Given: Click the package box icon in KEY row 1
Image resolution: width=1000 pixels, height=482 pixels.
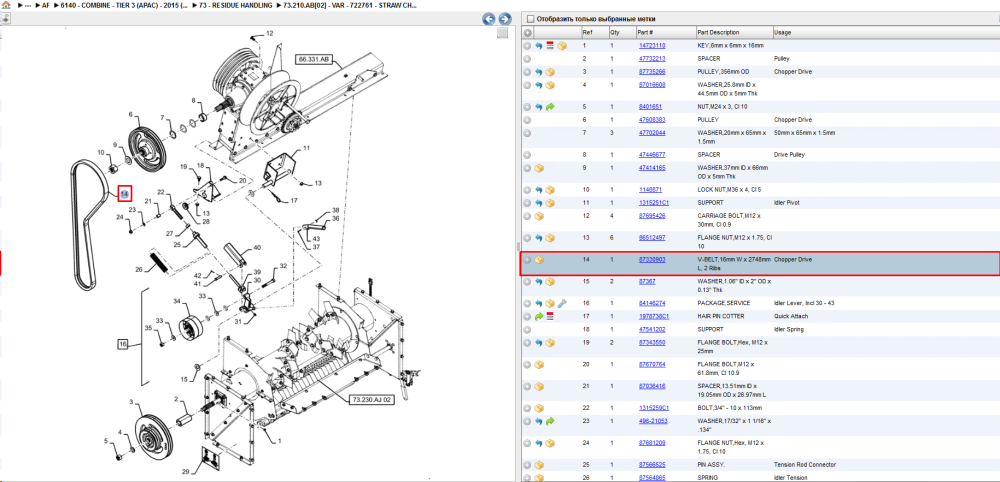Looking at the screenshot, I should [562, 46].
